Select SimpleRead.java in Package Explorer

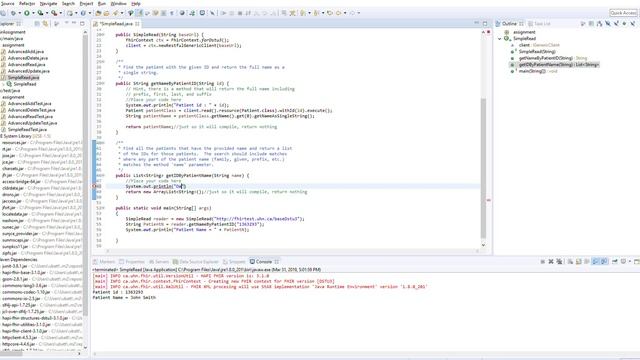point(23,78)
